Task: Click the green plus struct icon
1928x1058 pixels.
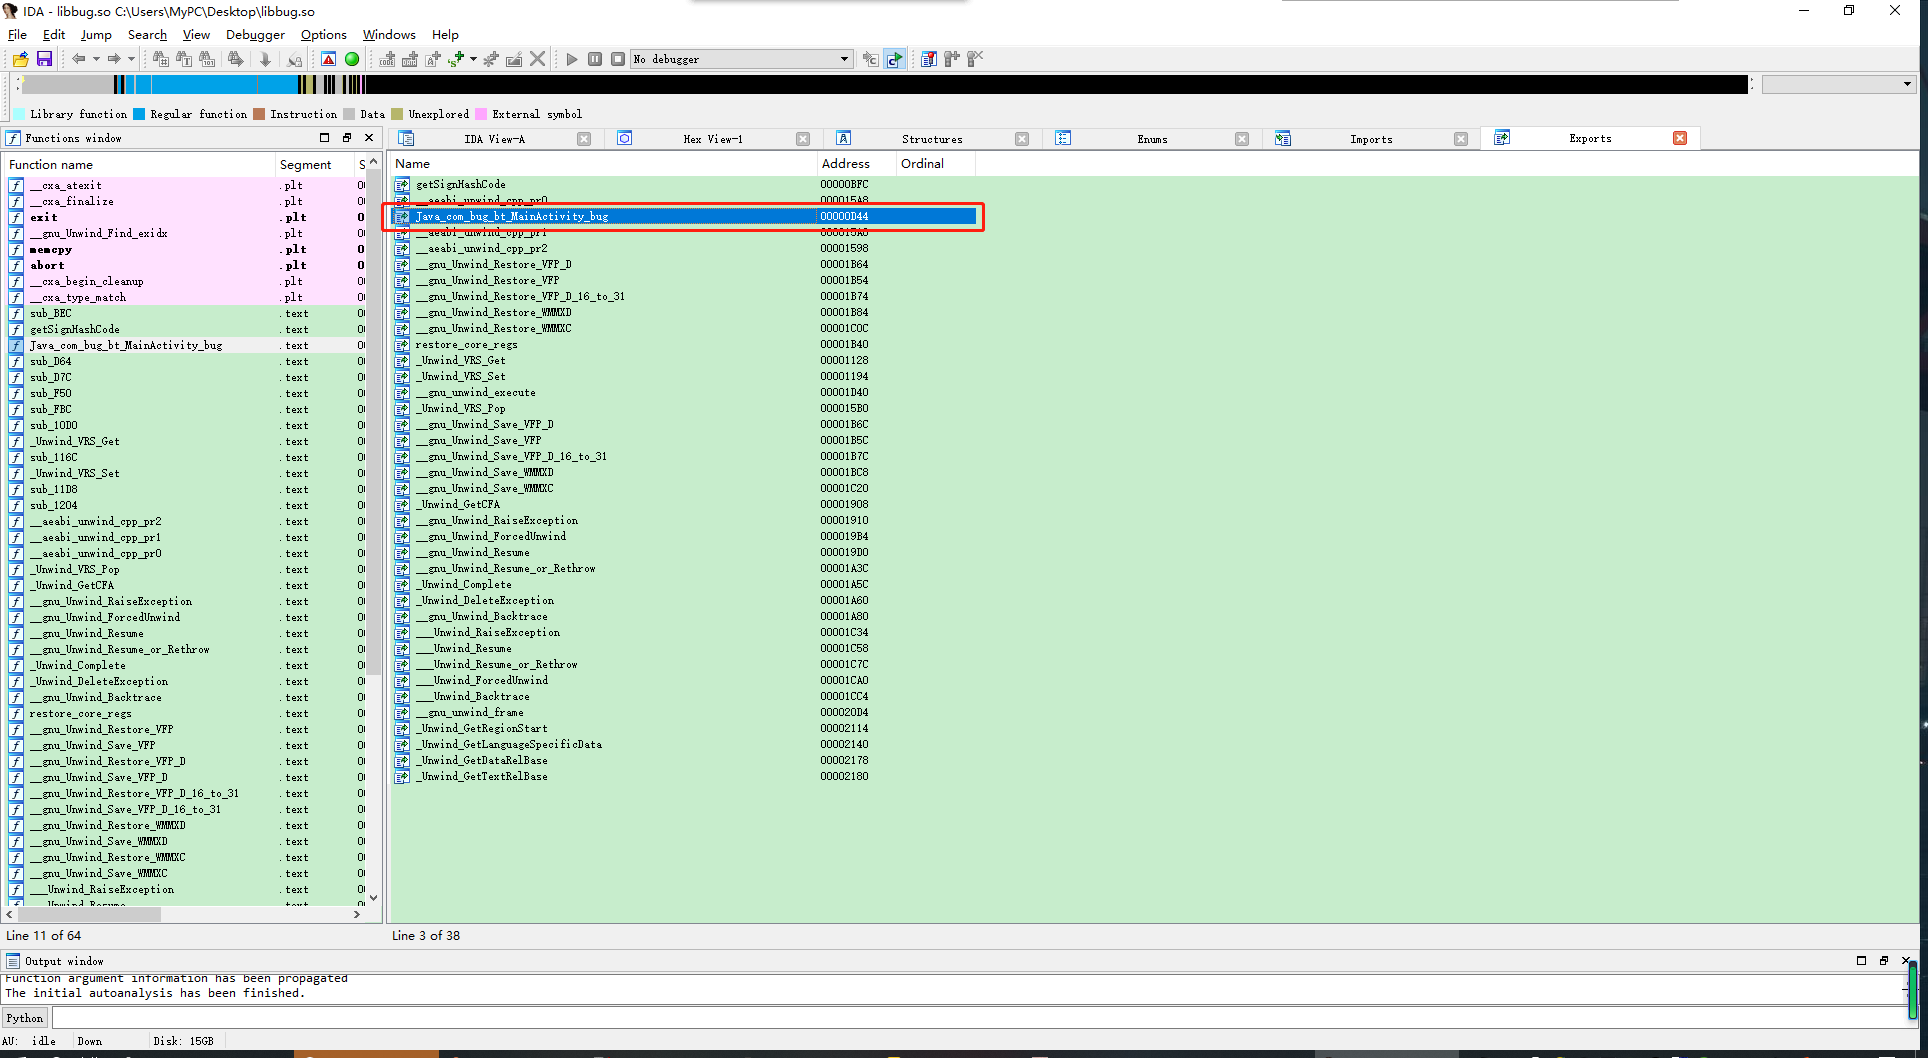Action: tap(456, 59)
